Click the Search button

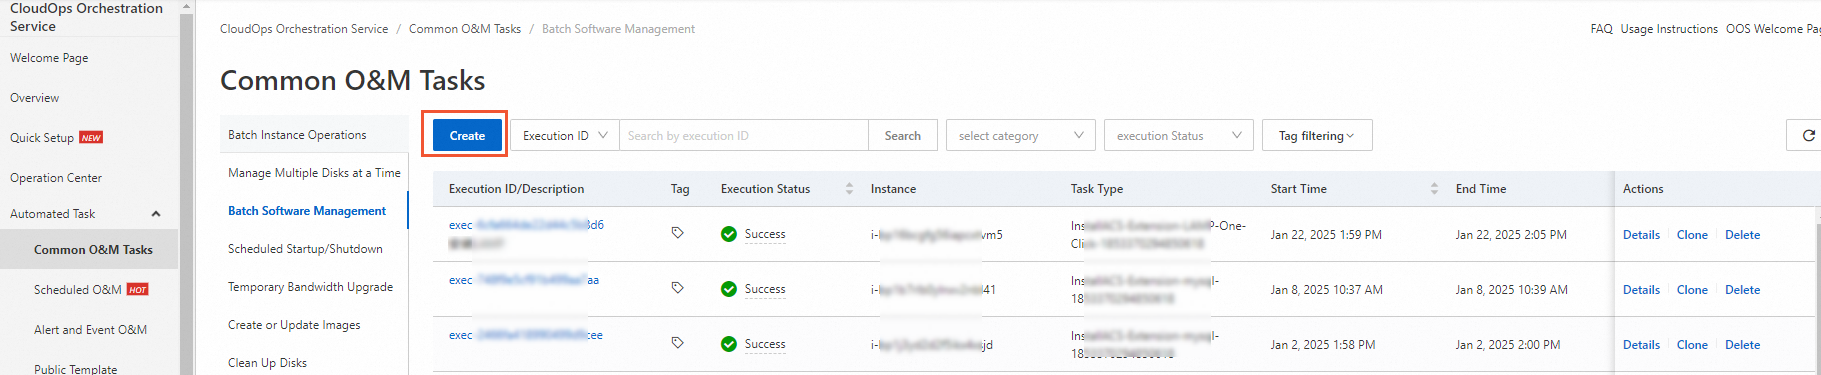pos(902,135)
